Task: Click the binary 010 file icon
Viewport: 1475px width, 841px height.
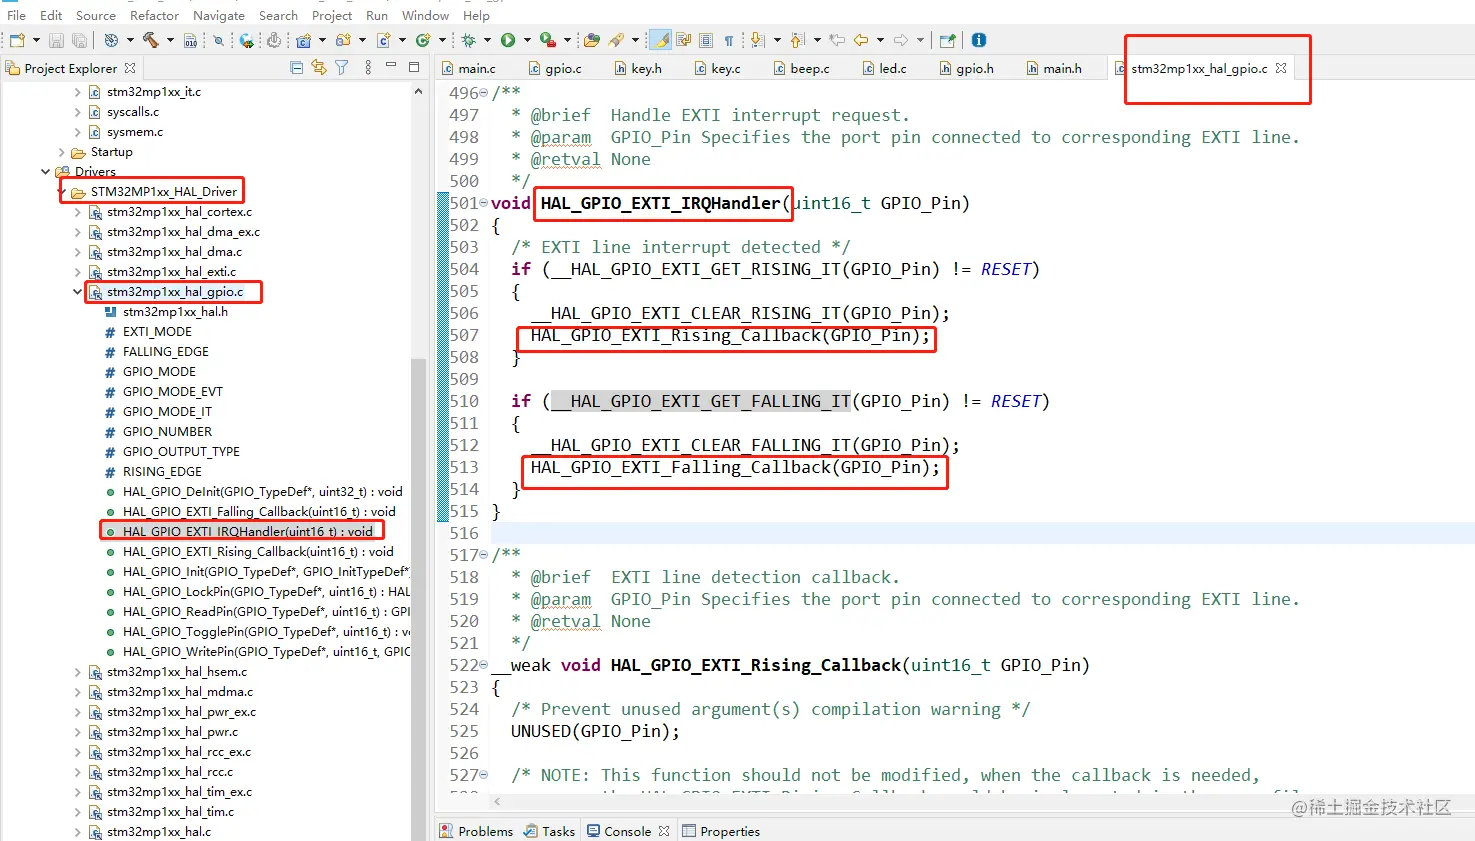Action: tap(190, 40)
